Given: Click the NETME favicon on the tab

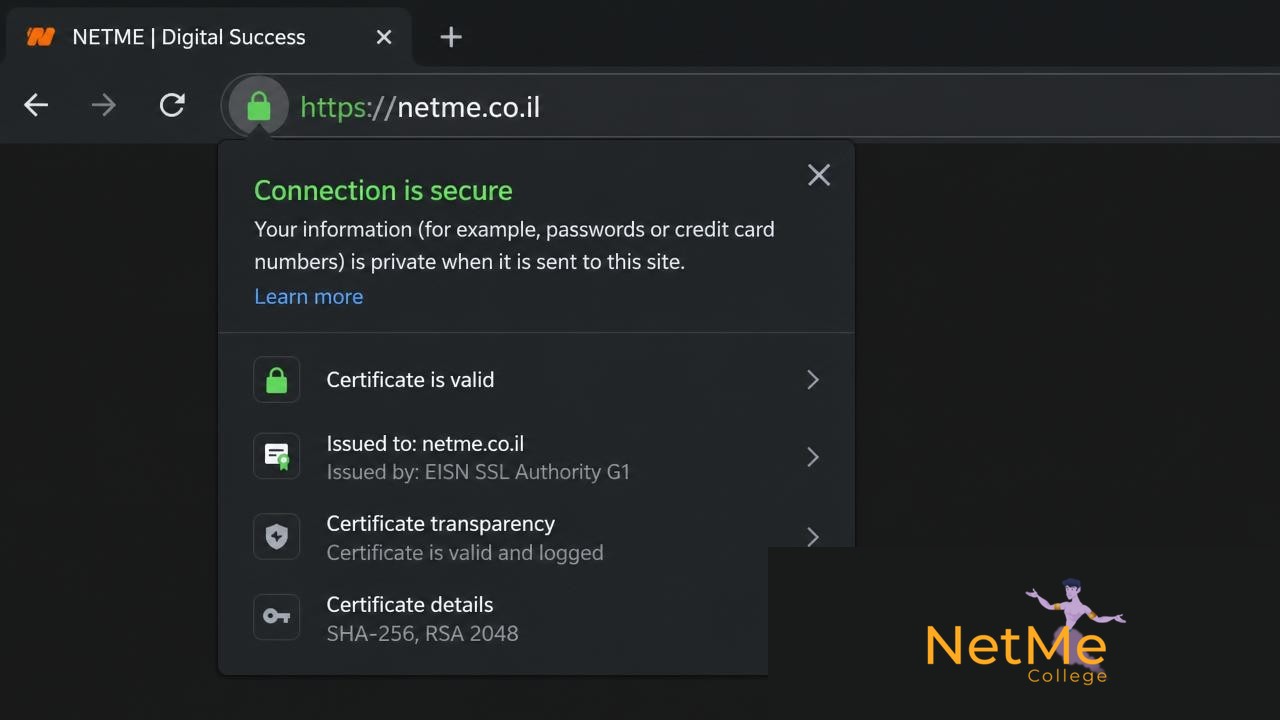Looking at the screenshot, I should click(x=41, y=37).
